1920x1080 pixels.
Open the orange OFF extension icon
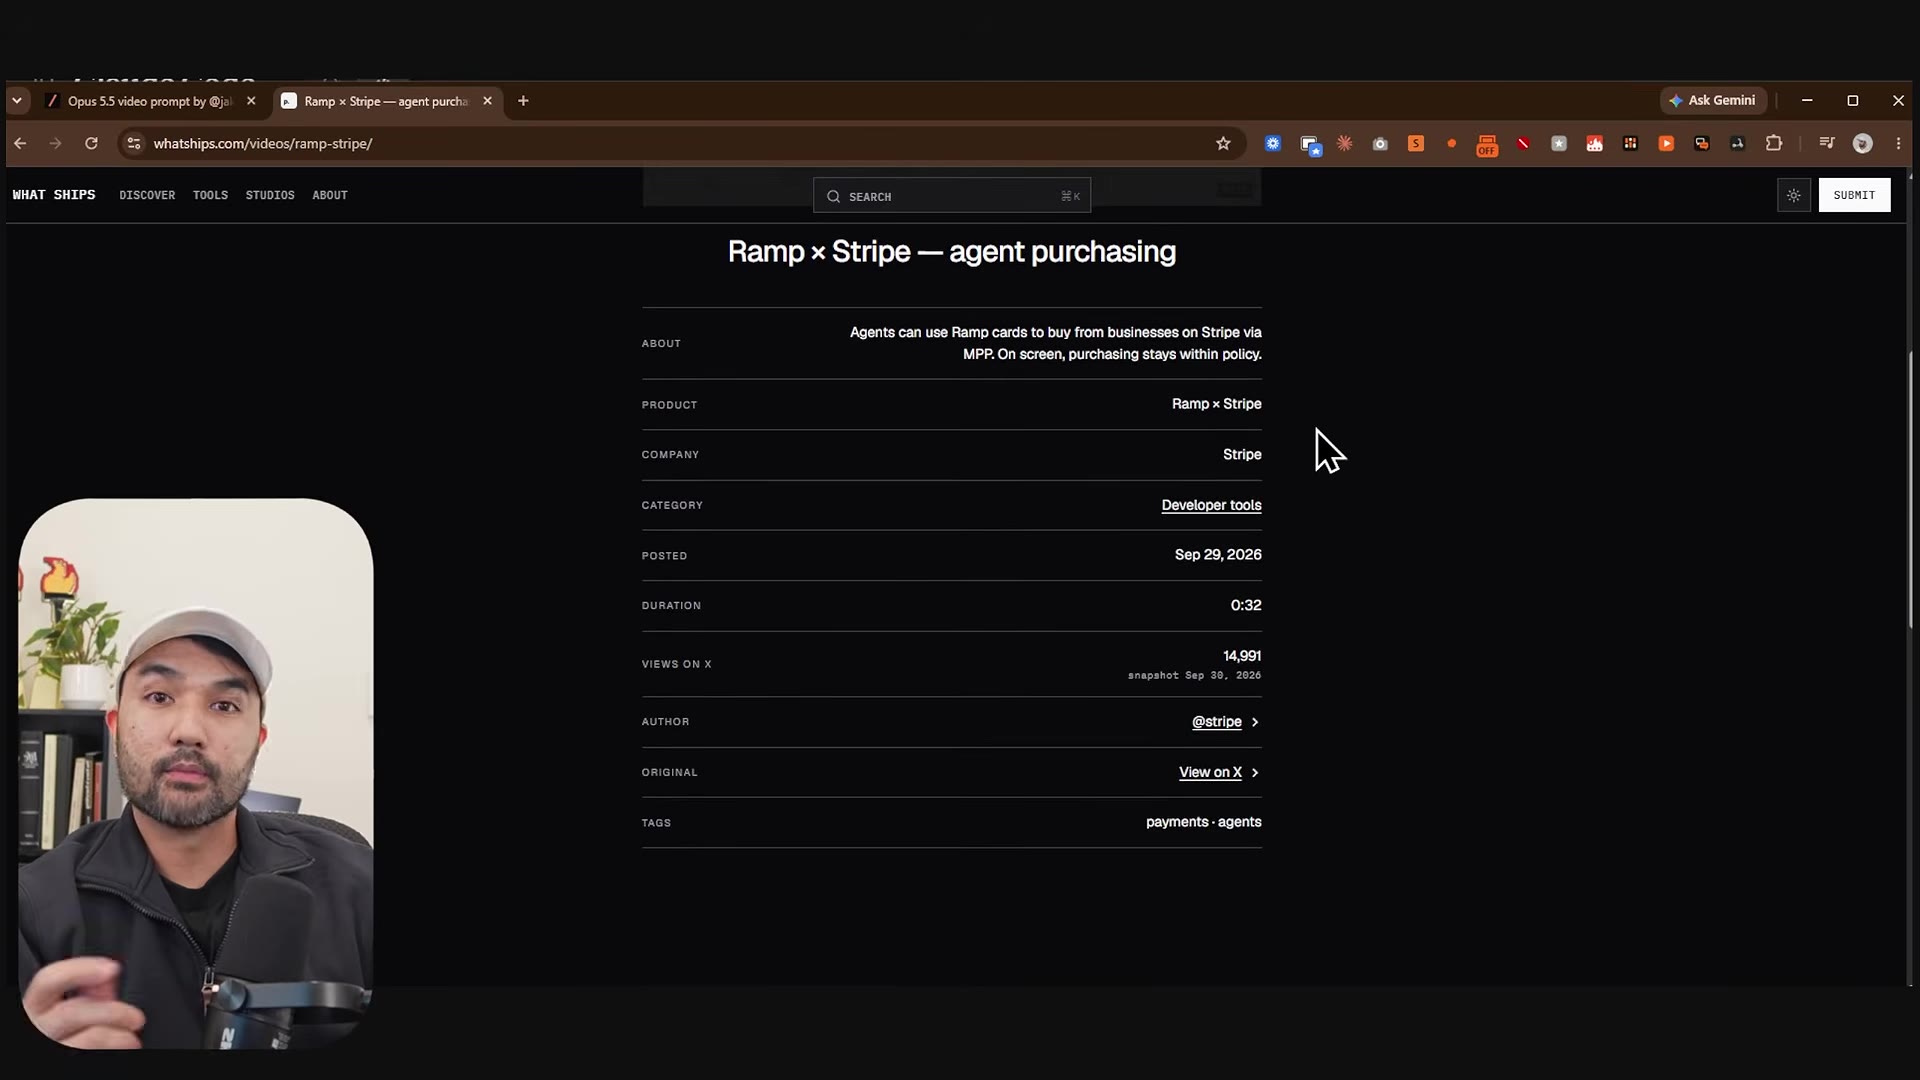[x=1487, y=145]
